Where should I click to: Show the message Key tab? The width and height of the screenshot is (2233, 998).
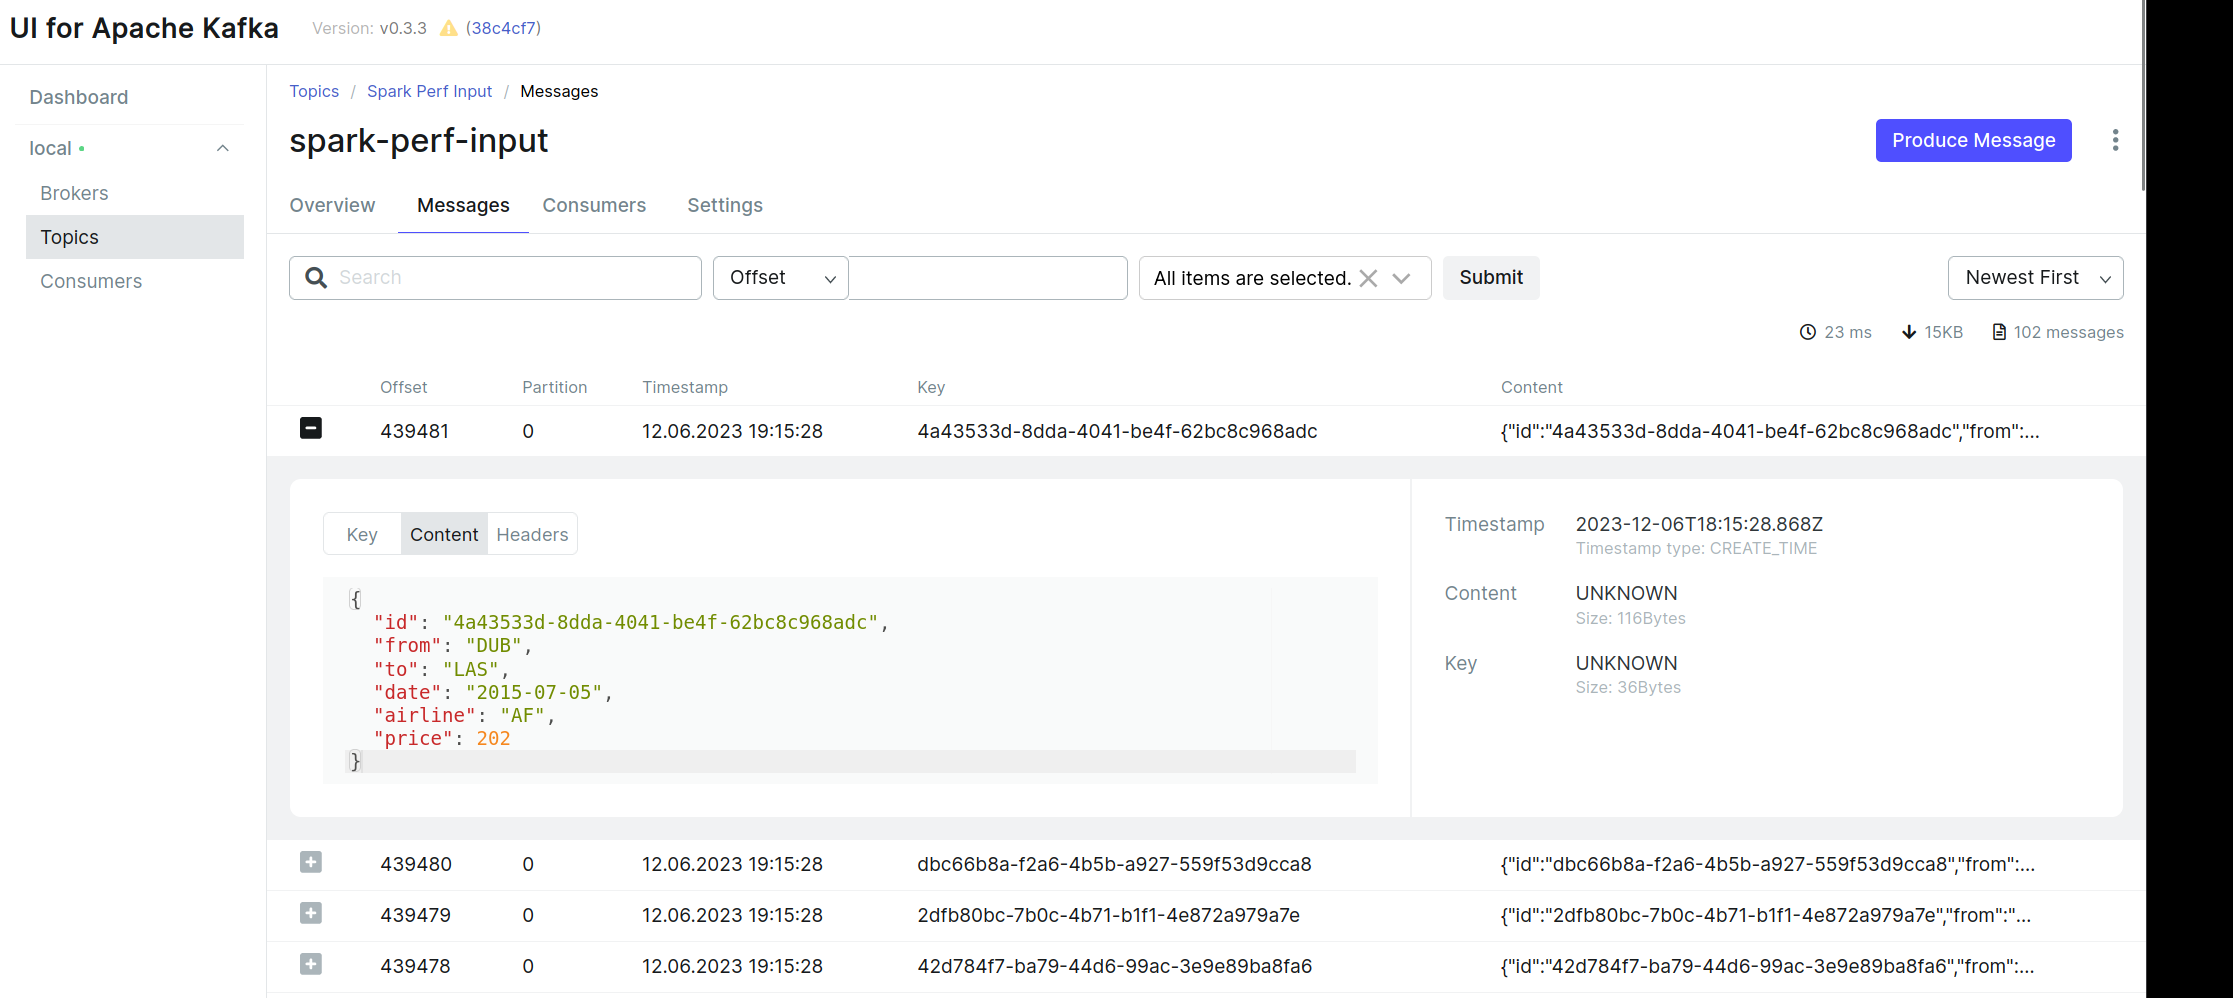point(362,534)
